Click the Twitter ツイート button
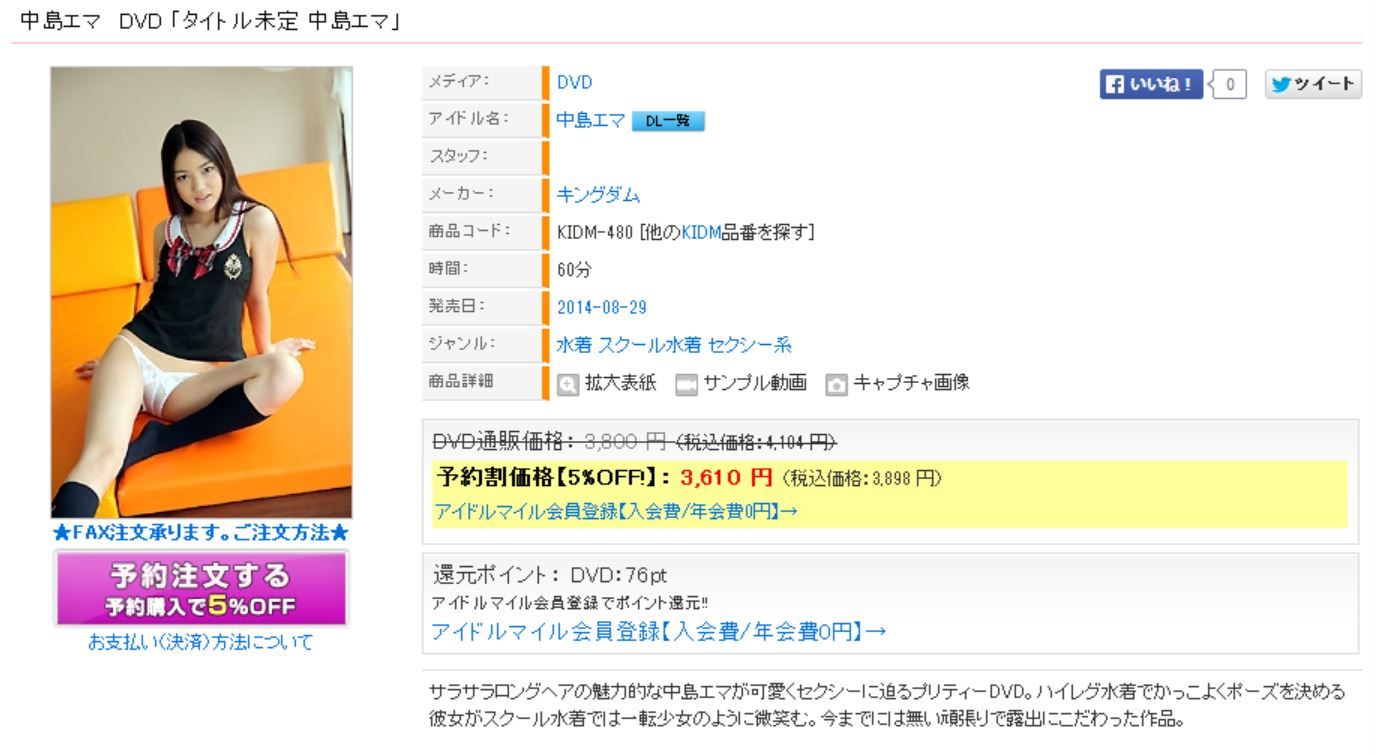Image resolution: width=1376 pixels, height=755 pixels. click(x=1314, y=85)
